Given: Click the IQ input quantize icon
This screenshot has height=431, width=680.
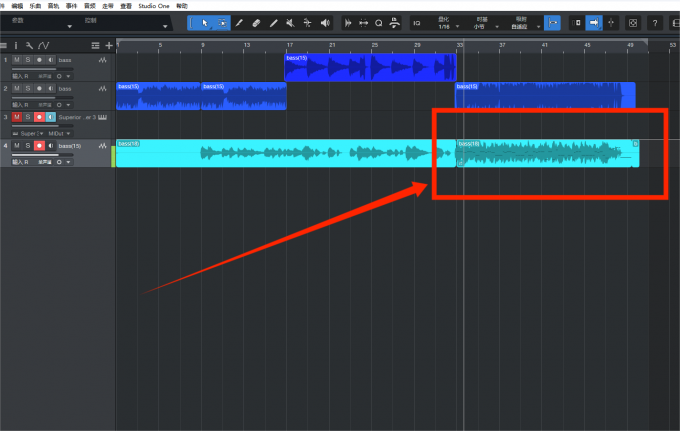Looking at the screenshot, I should click(417, 23).
